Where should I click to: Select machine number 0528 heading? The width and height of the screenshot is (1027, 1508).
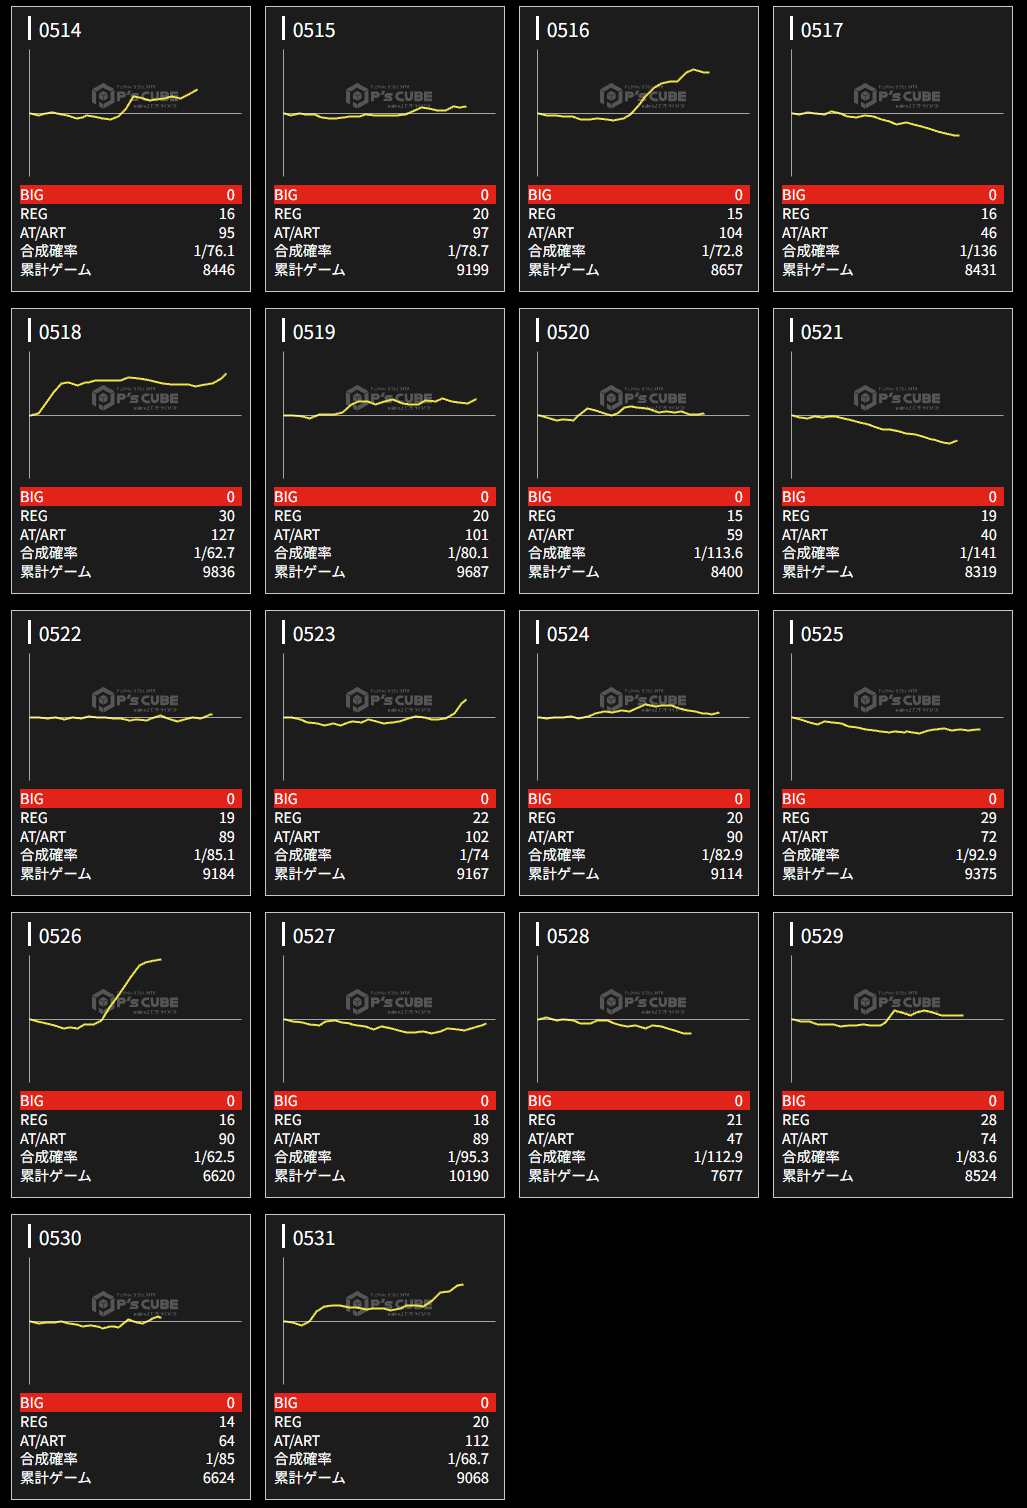coord(568,936)
